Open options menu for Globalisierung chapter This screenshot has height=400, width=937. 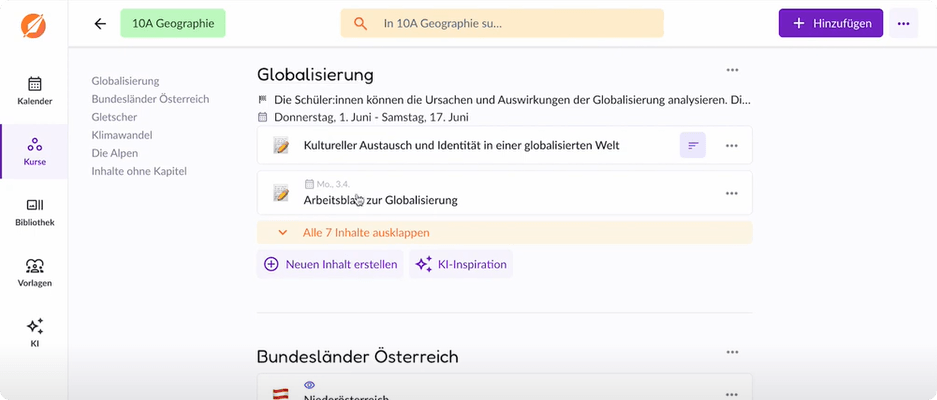pyautogui.click(x=732, y=70)
